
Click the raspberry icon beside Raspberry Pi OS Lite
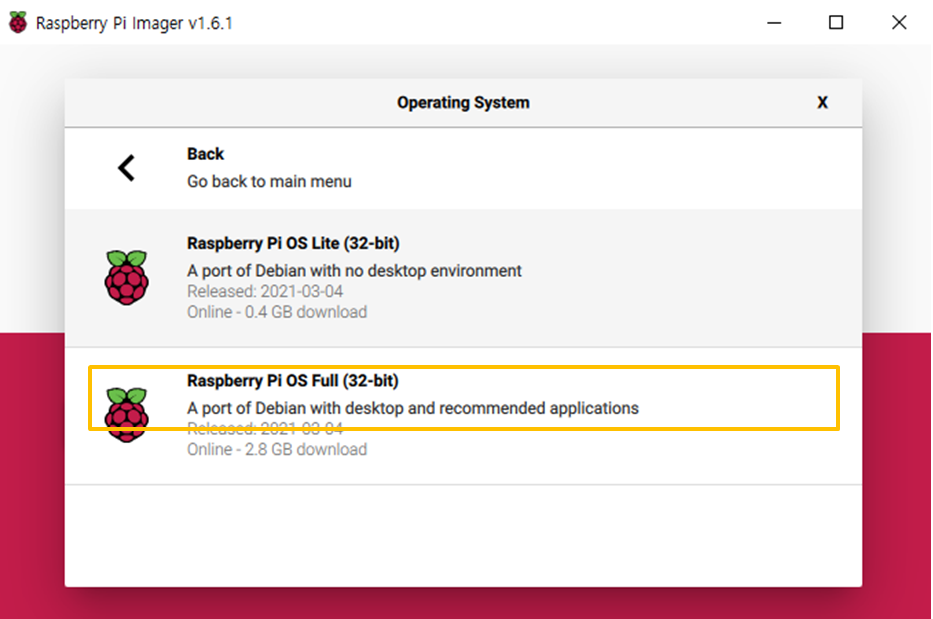[127, 277]
